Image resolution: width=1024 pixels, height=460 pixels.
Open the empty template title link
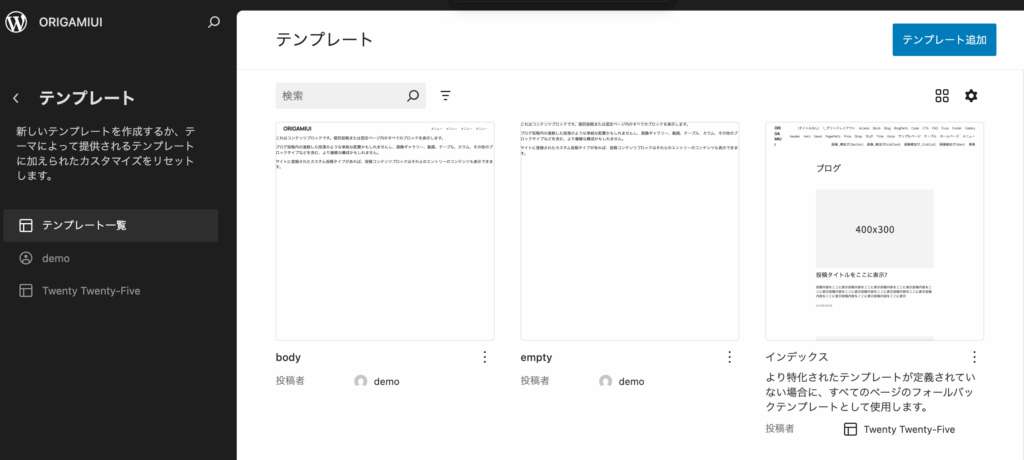536,357
